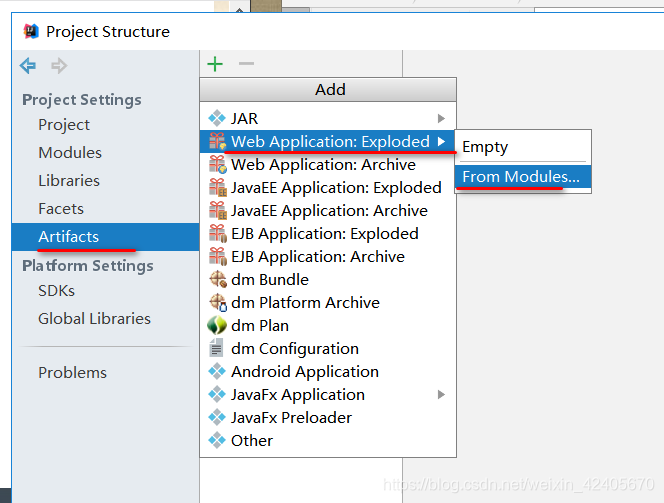Screen dimensions: 664x503
Task: Choose Web Application: Exploded menu entry
Action: [328, 141]
